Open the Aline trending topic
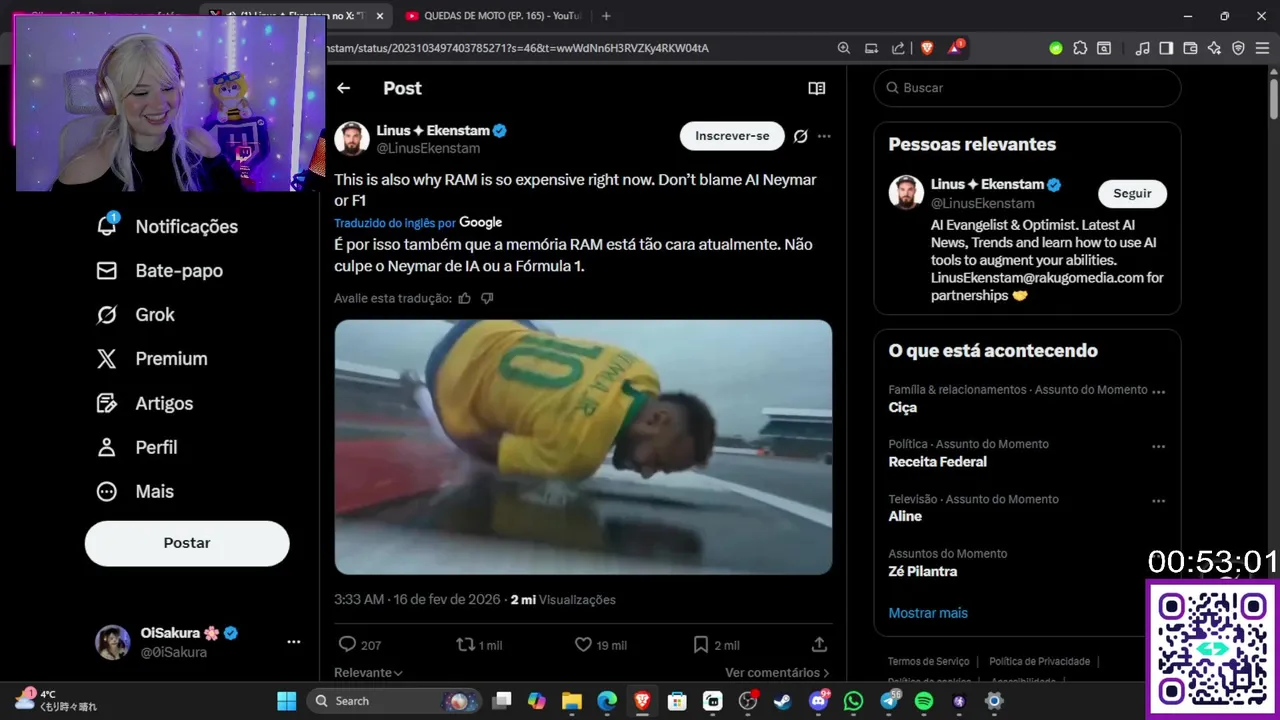This screenshot has width=1280, height=720. (x=905, y=516)
